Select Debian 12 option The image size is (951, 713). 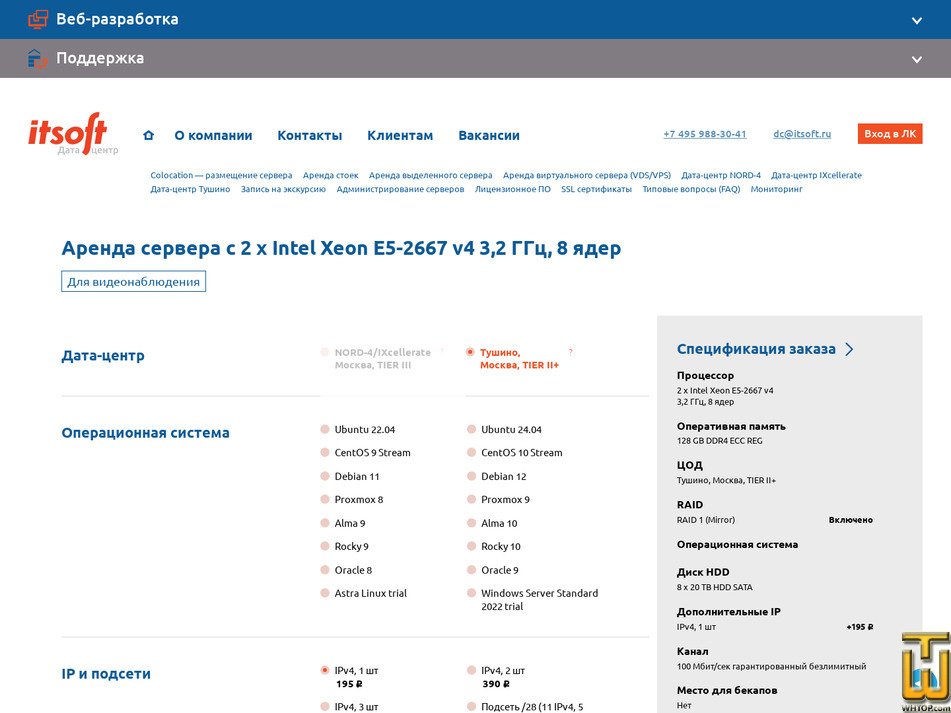(471, 476)
